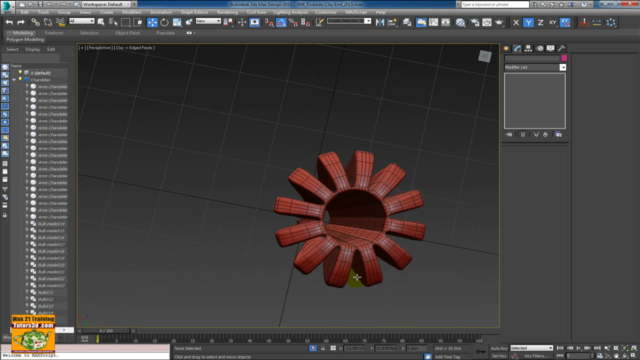Open the Utilities command panel tab
This screenshot has width=640, height=360.
click(561, 48)
